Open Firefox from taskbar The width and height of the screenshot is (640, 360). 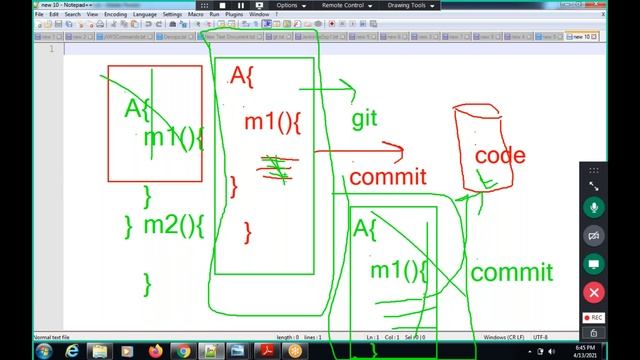(156, 351)
